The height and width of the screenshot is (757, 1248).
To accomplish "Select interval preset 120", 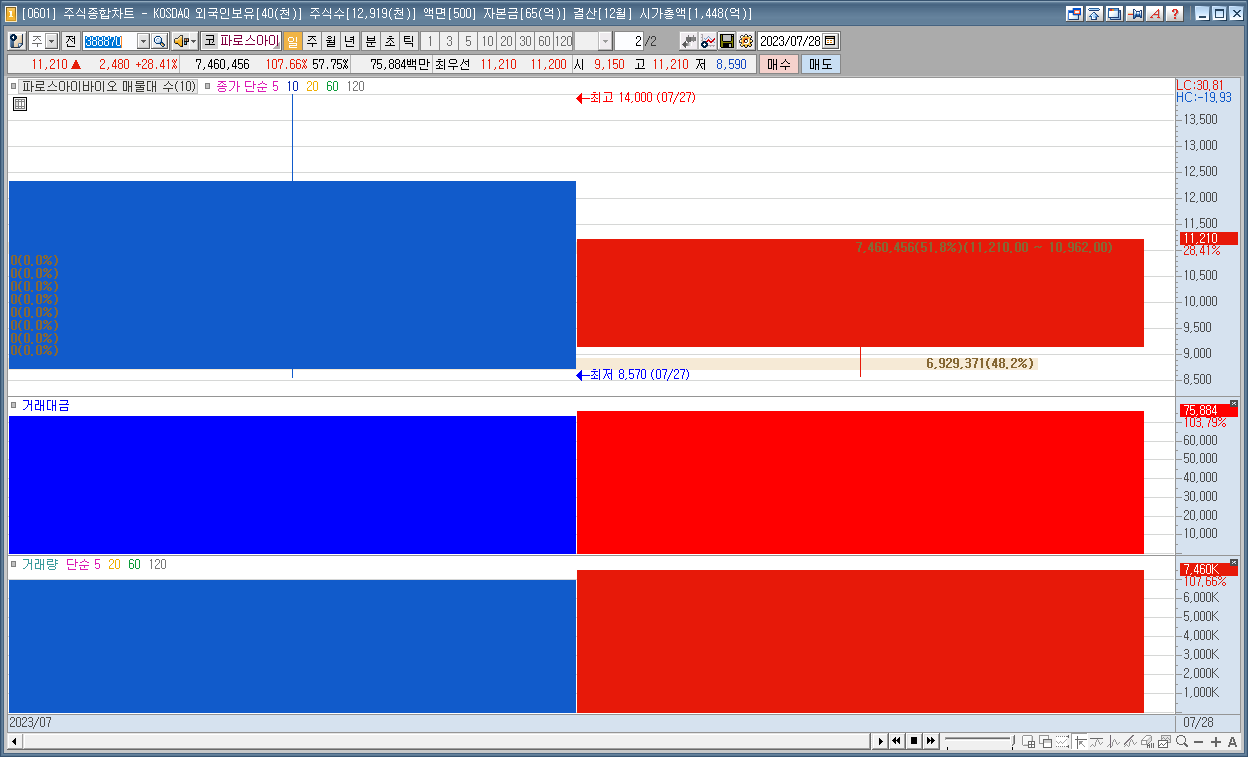I will (x=563, y=41).
